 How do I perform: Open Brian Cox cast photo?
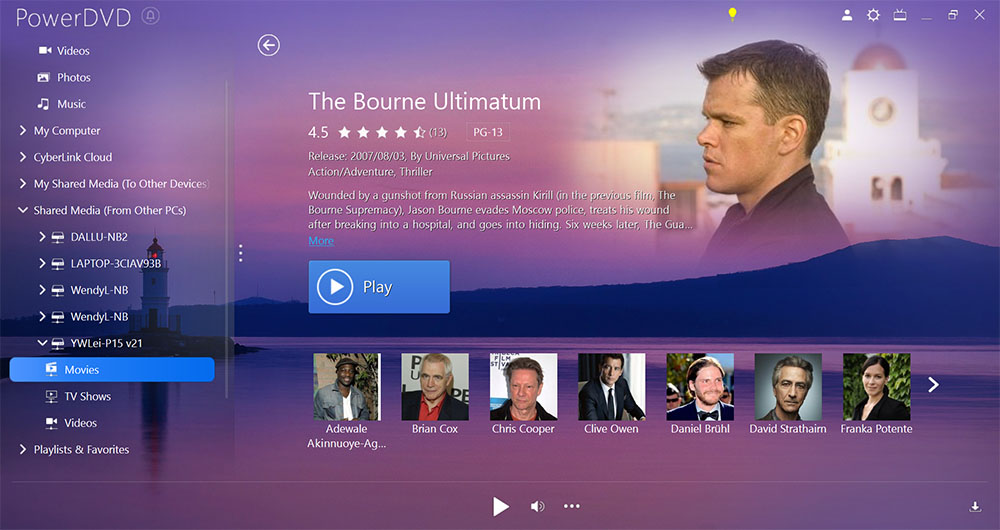click(435, 386)
